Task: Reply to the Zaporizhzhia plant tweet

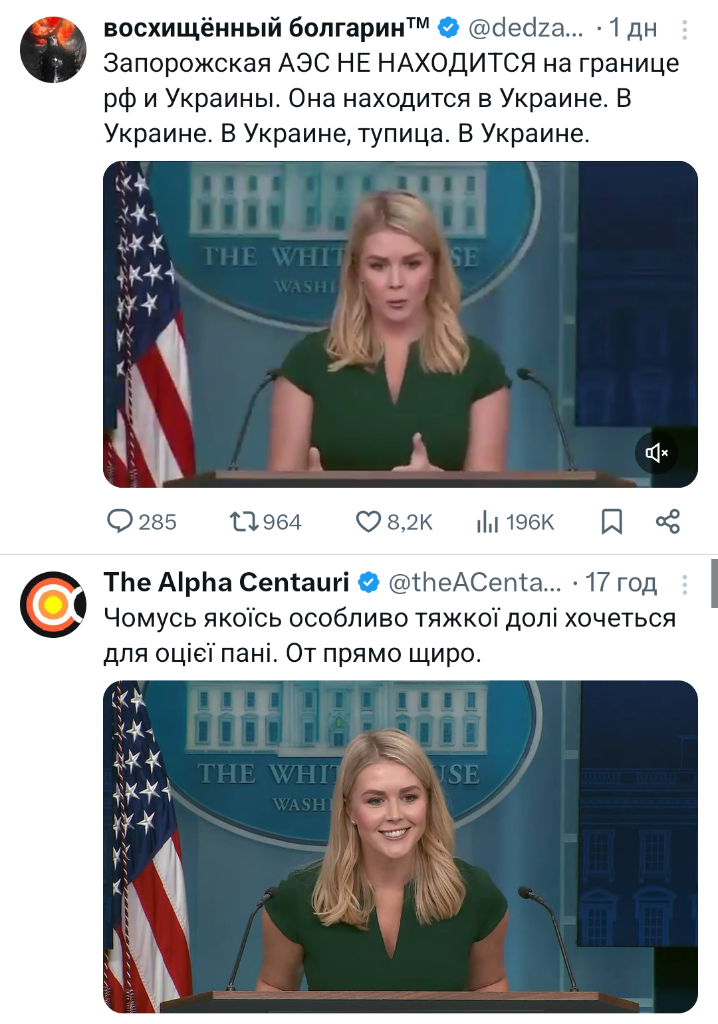Action: [x=121, y=521]
